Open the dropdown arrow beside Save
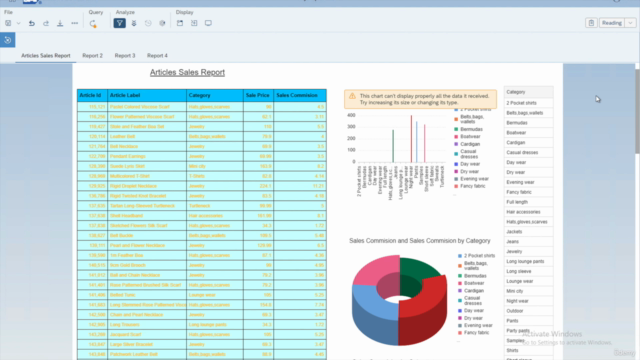Viewport: 640px width, 360px height. [18, 23]
